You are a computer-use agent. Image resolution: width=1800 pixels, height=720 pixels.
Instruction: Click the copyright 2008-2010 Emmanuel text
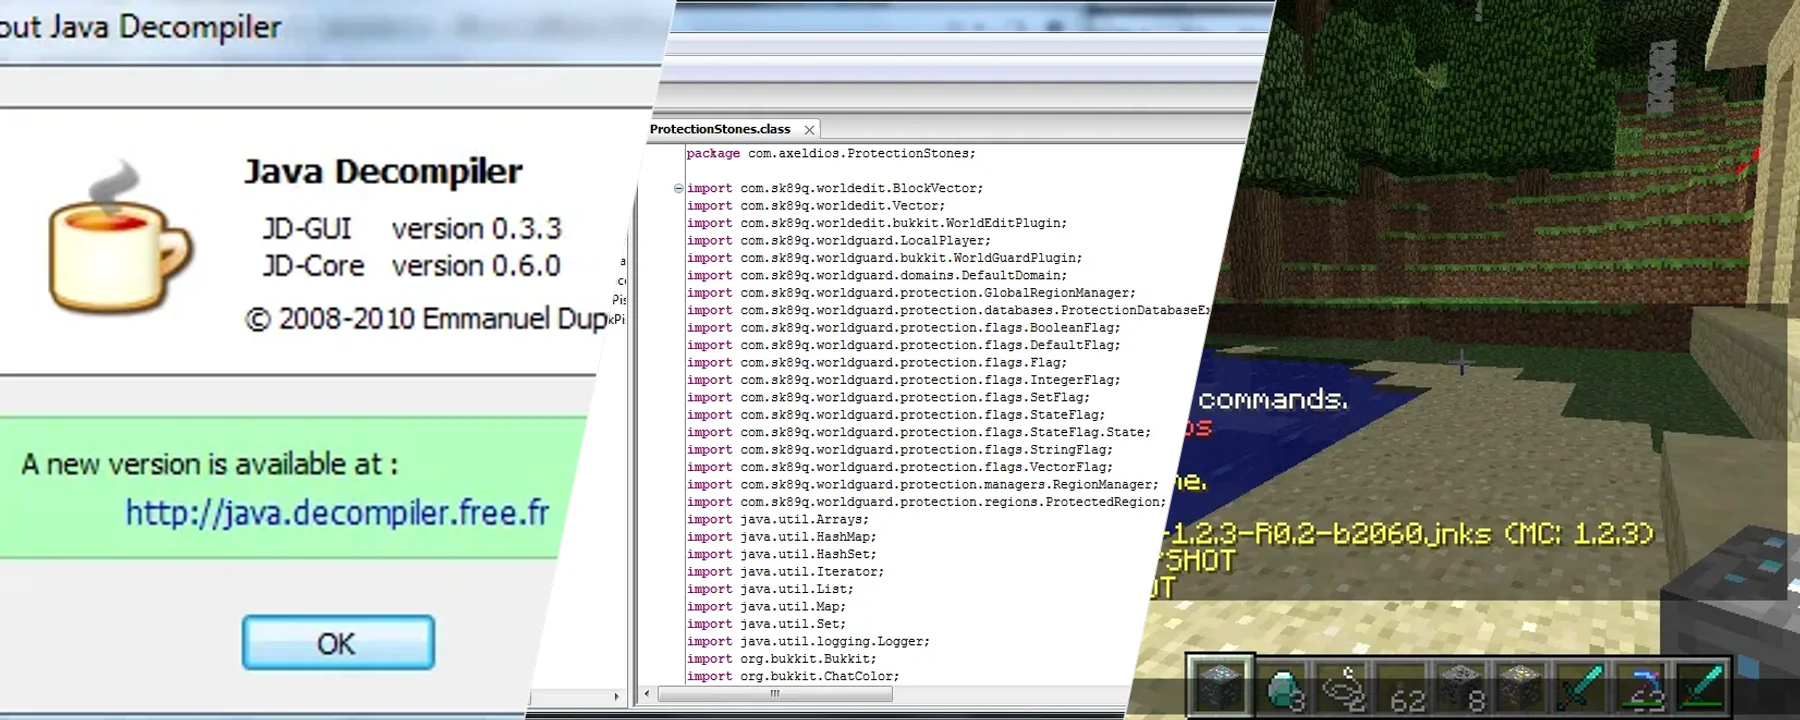(x=426, y=319)
